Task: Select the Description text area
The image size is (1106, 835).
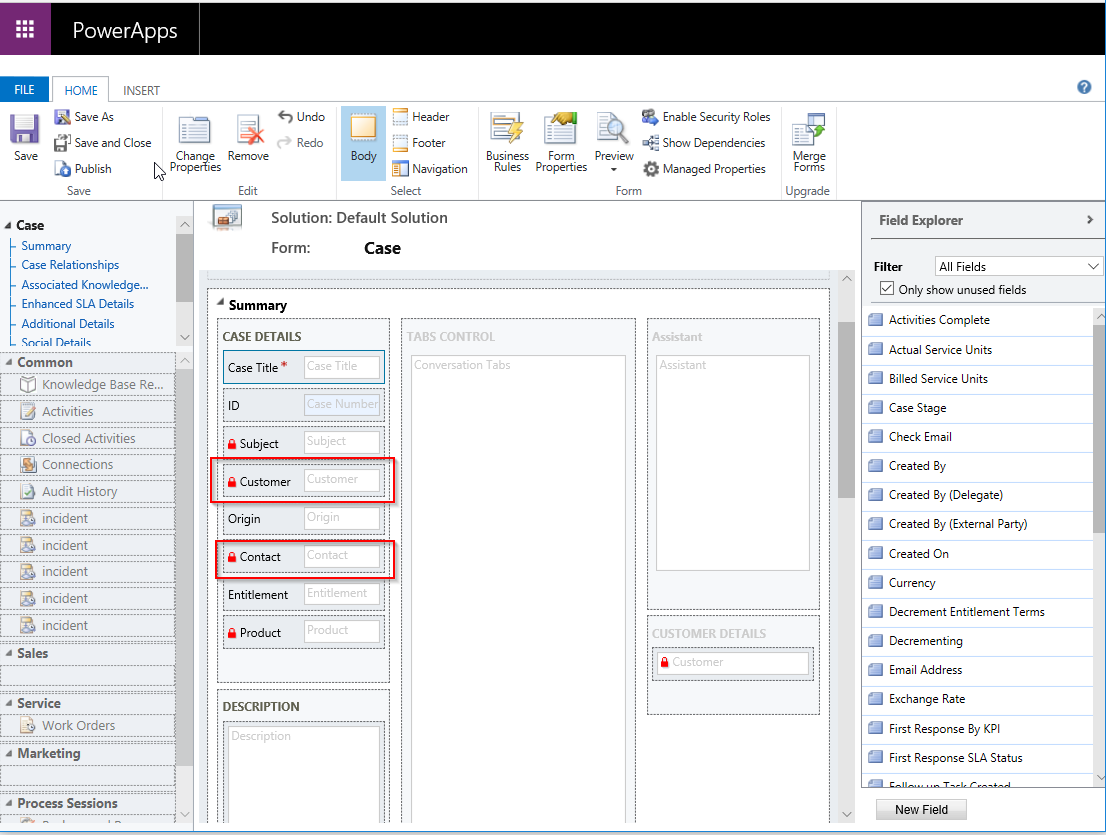Action: coord(304,774)
